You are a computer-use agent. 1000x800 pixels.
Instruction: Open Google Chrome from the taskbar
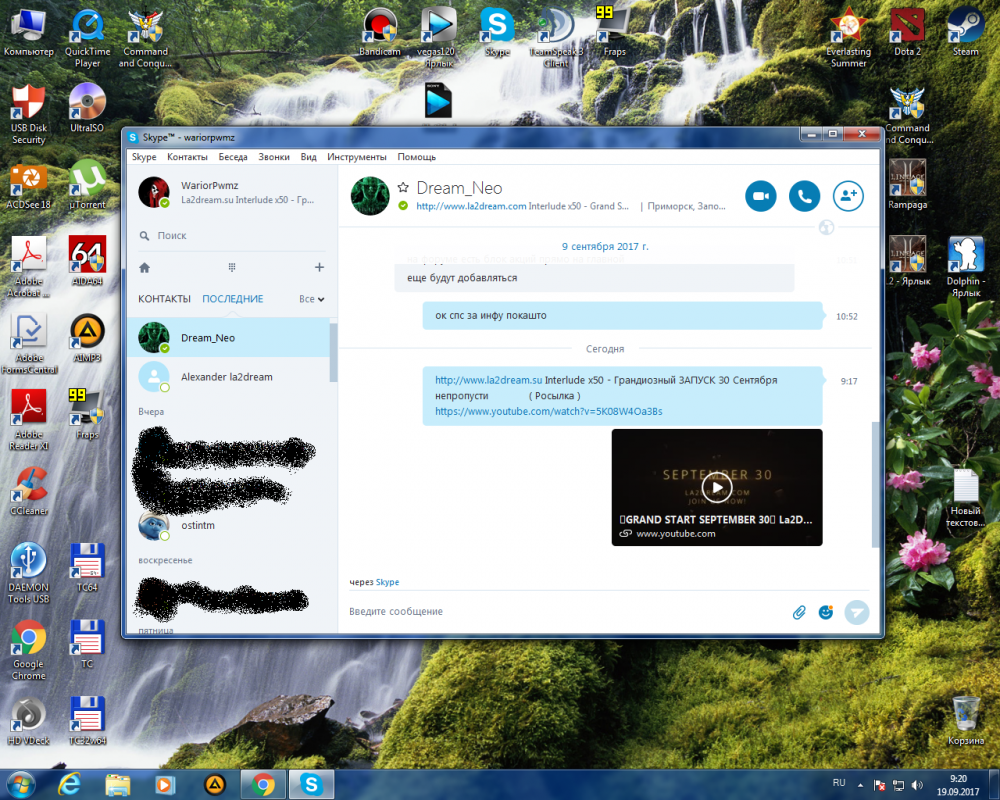click(264, 784)
